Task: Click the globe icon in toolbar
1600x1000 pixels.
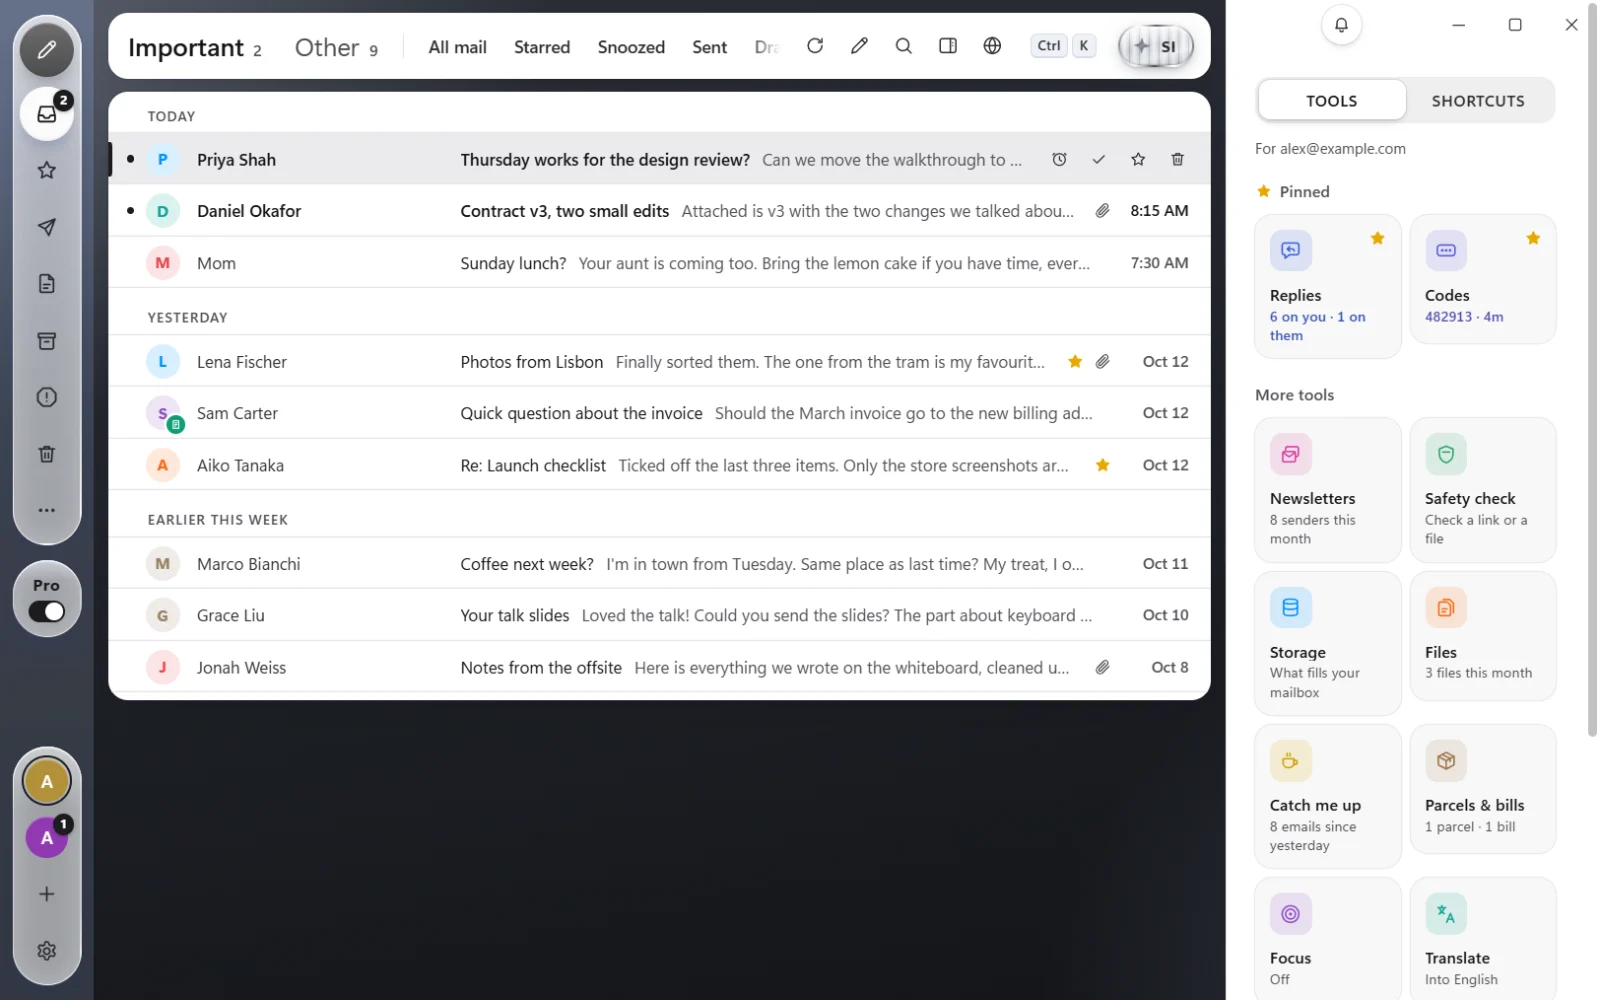Action: [x=992, y=46]
